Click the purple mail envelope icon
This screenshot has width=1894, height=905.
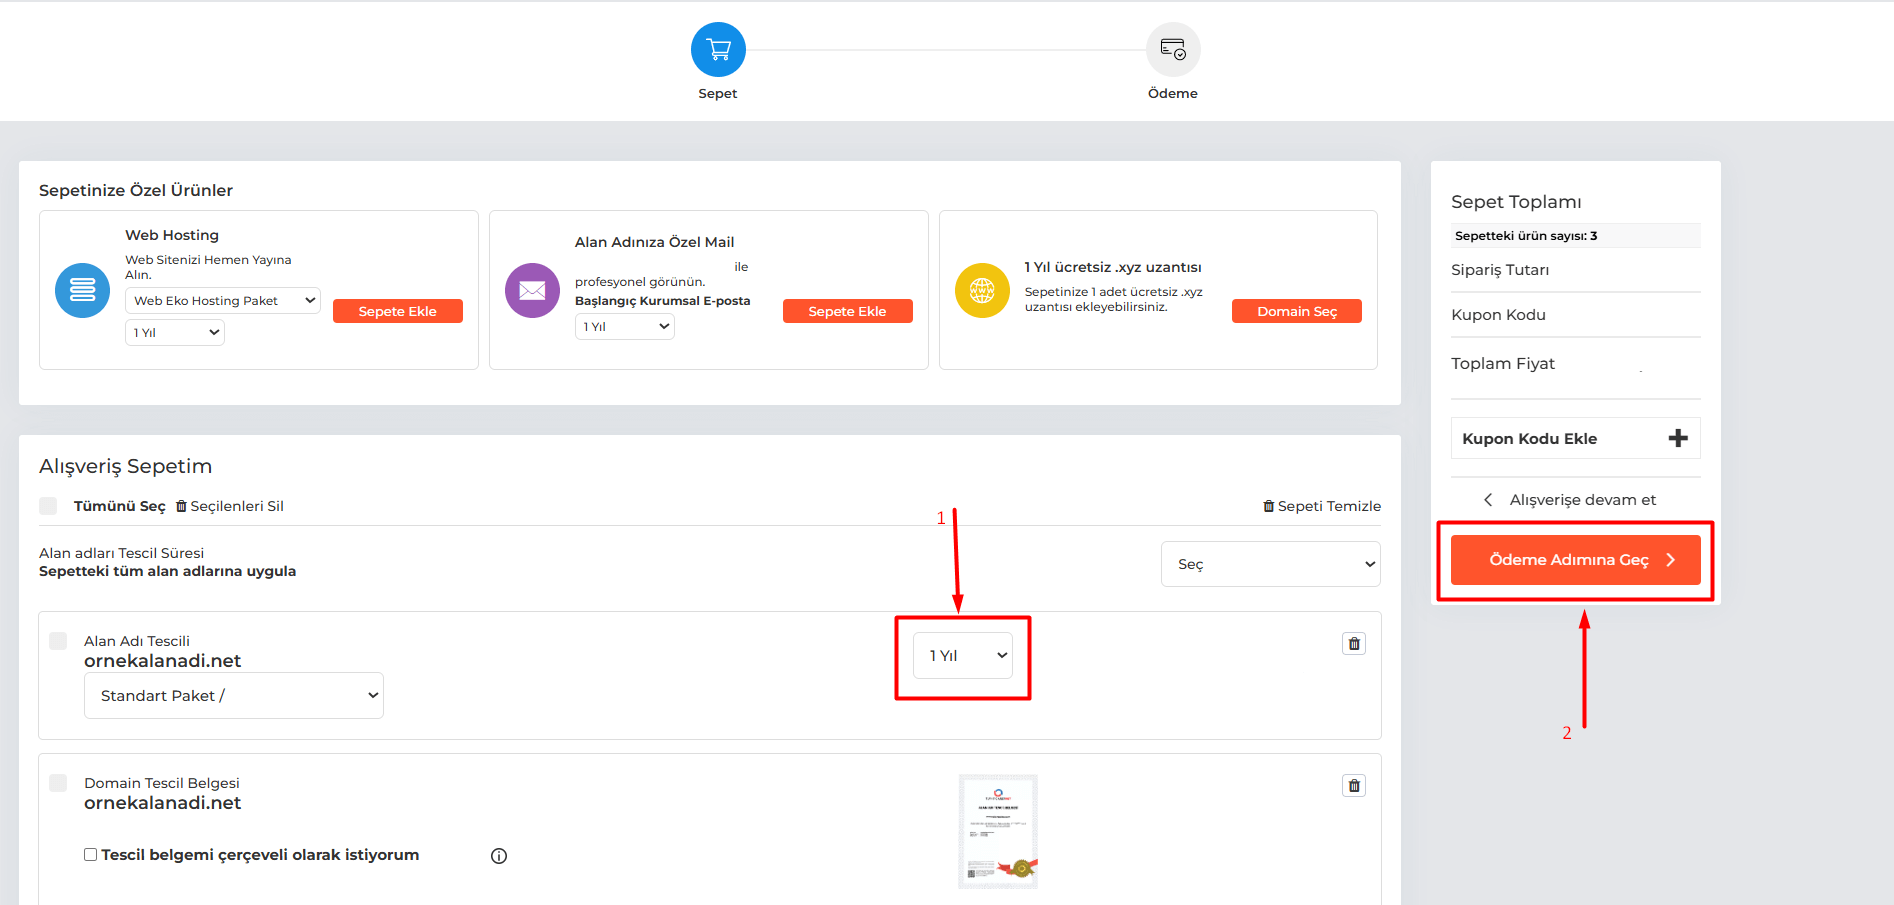(x=532, y=291)
